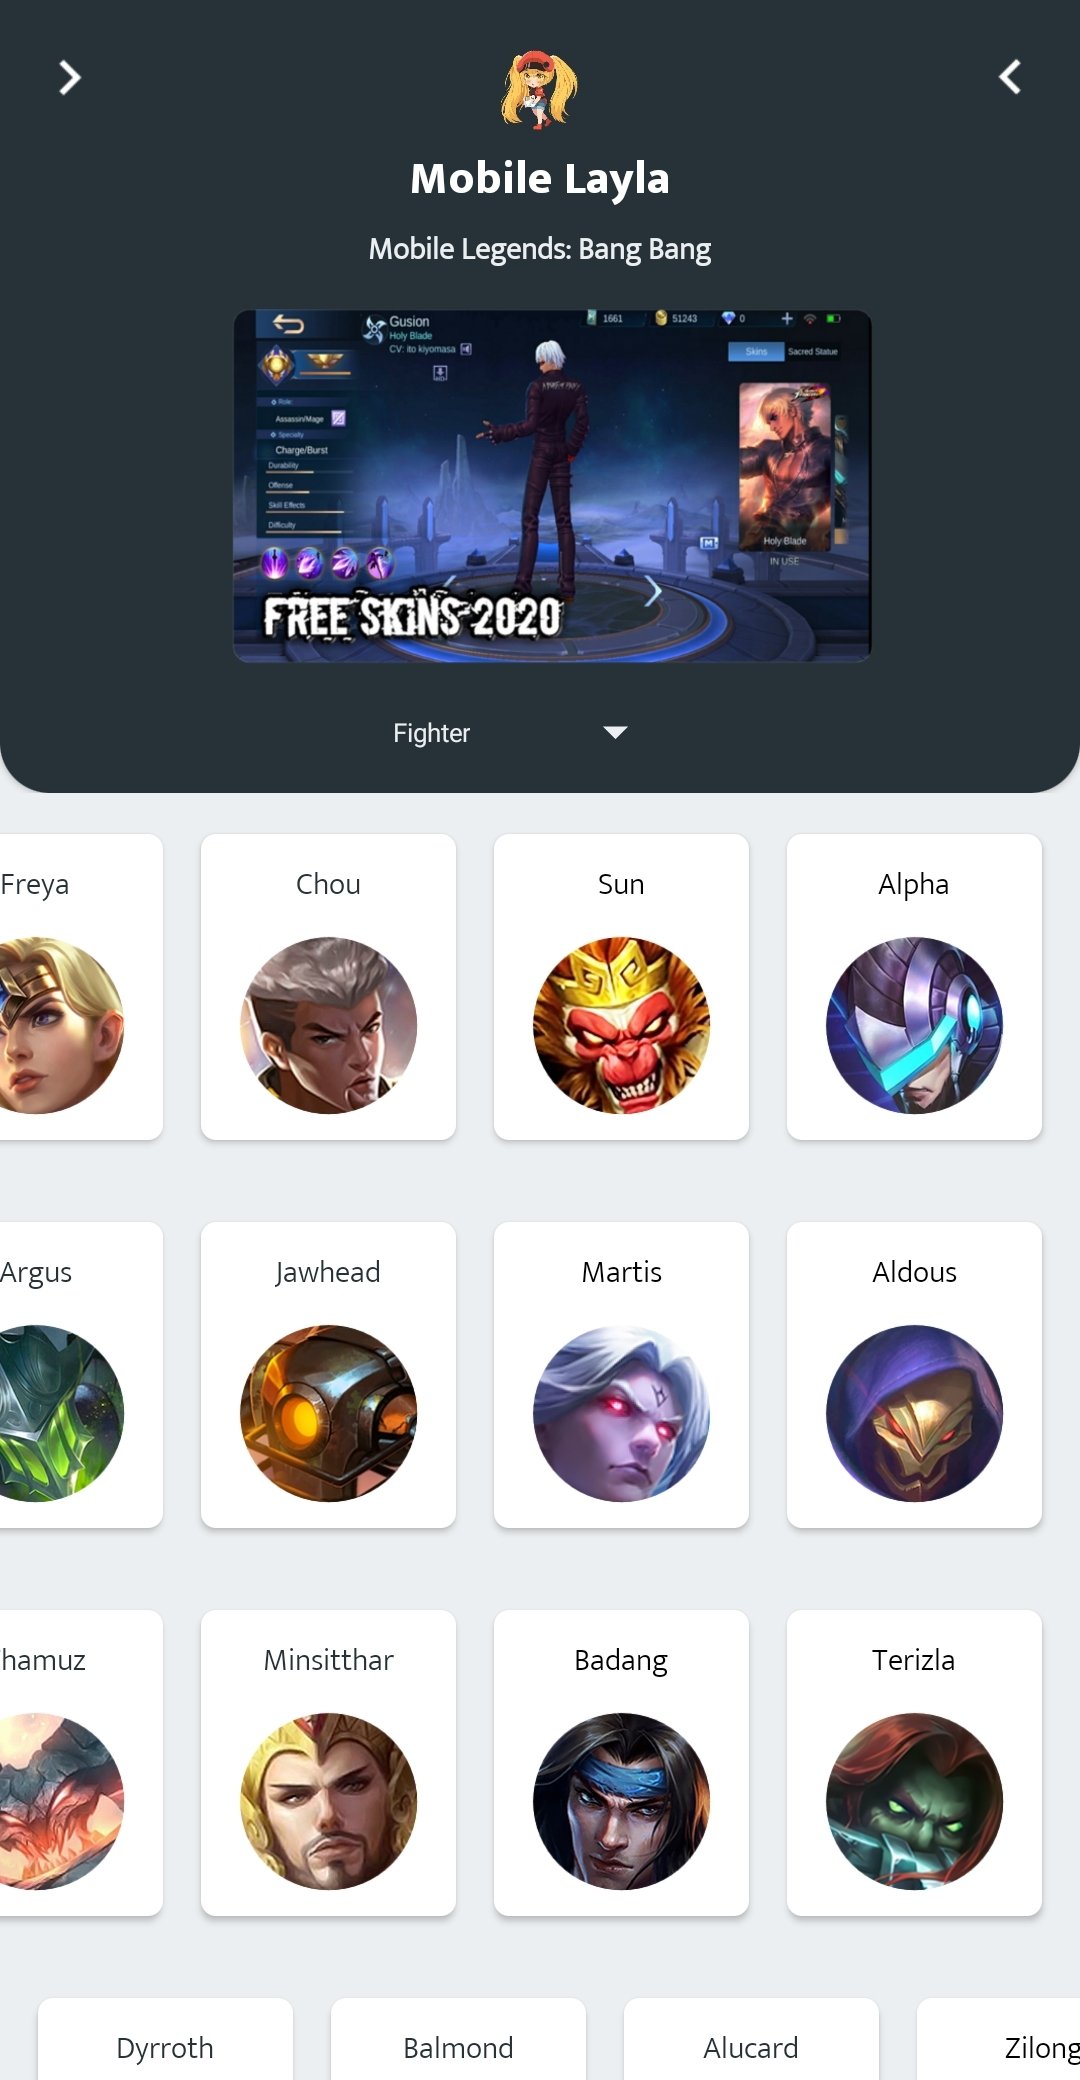Select Sun hero portrait
The width and height of the screenshot is (1080, 2080).
coord(621,1025)
